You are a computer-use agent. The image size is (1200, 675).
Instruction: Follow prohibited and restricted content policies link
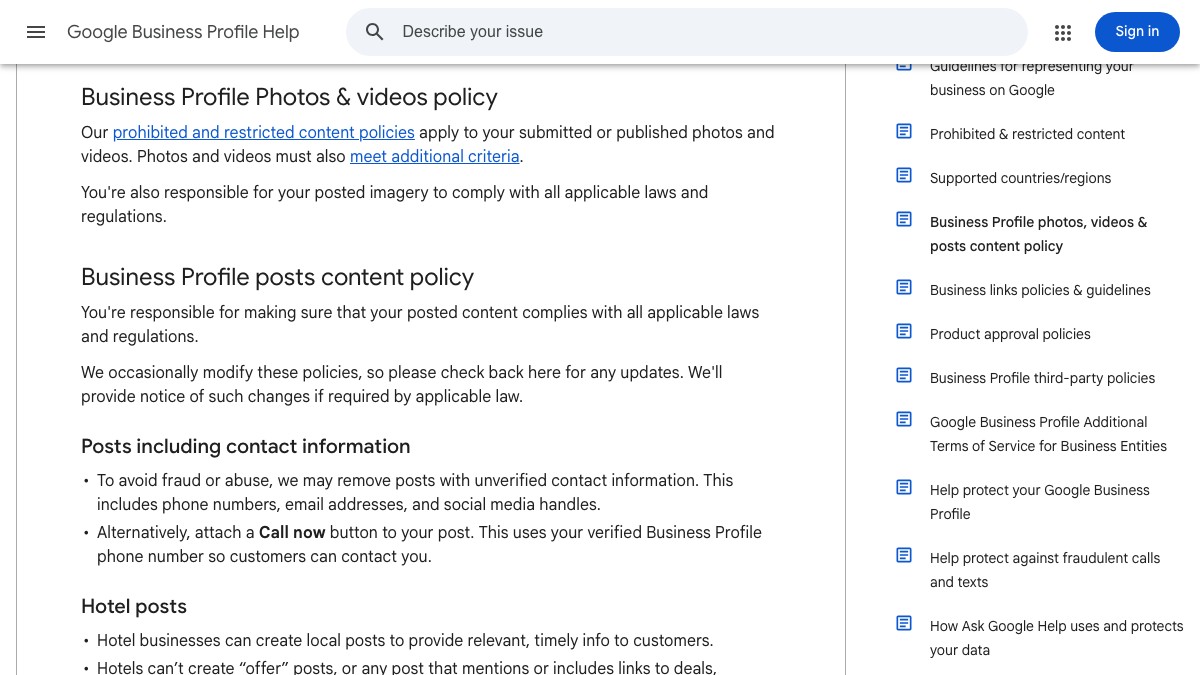point(263,132)
